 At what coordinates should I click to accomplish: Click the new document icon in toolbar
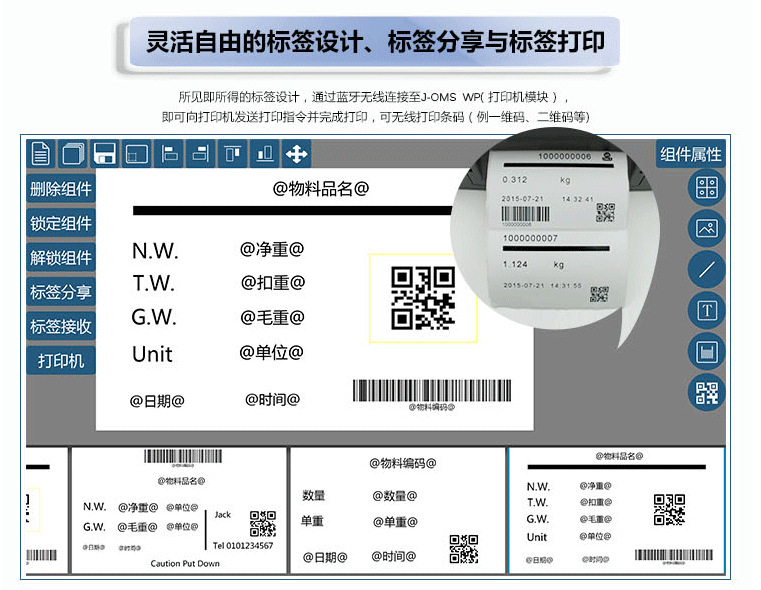(x=40, y=154)
